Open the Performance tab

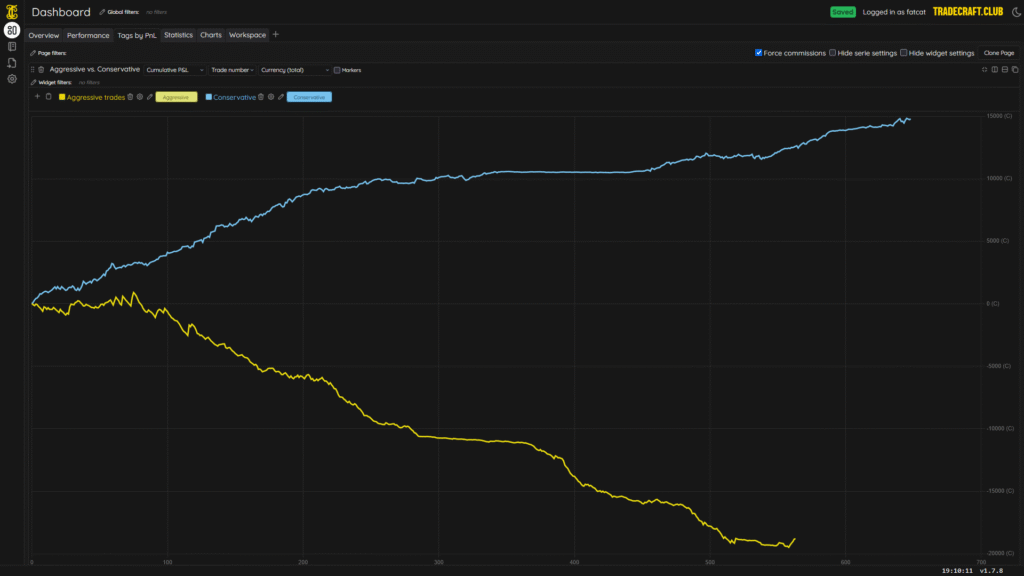tap(88, 35)
